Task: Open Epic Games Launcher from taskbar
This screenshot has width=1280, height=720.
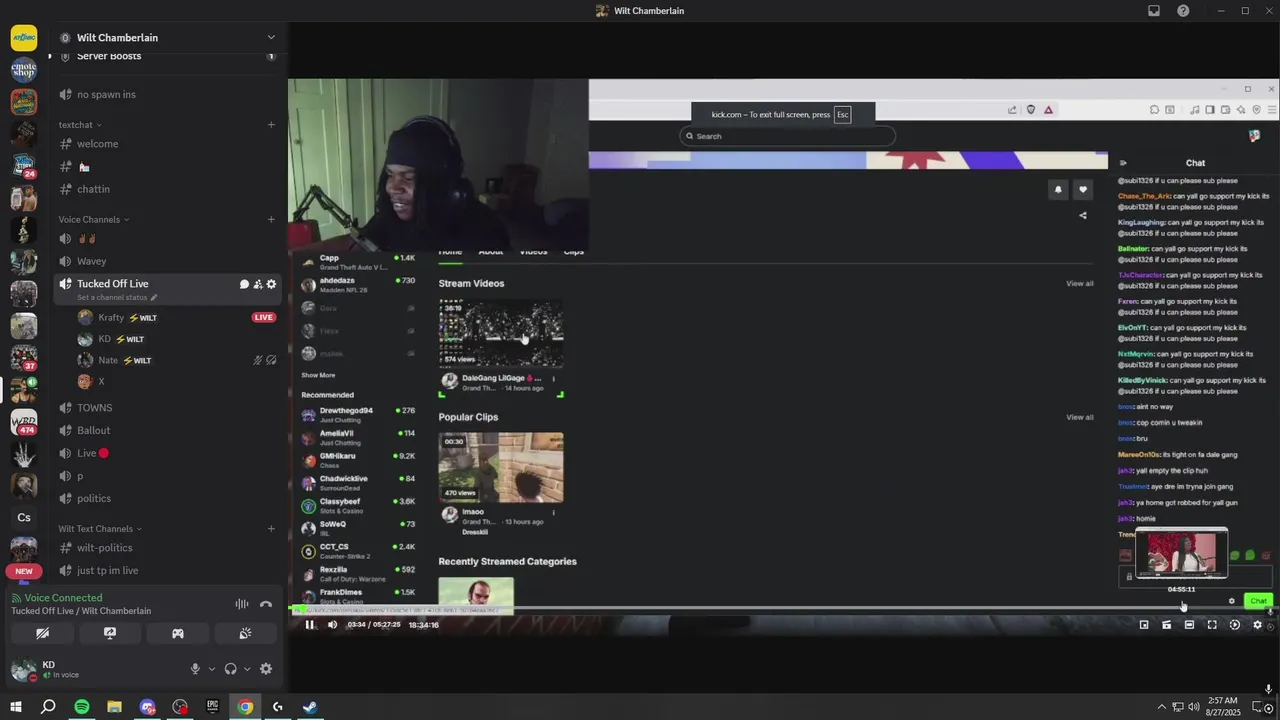Action: (212, 707)
